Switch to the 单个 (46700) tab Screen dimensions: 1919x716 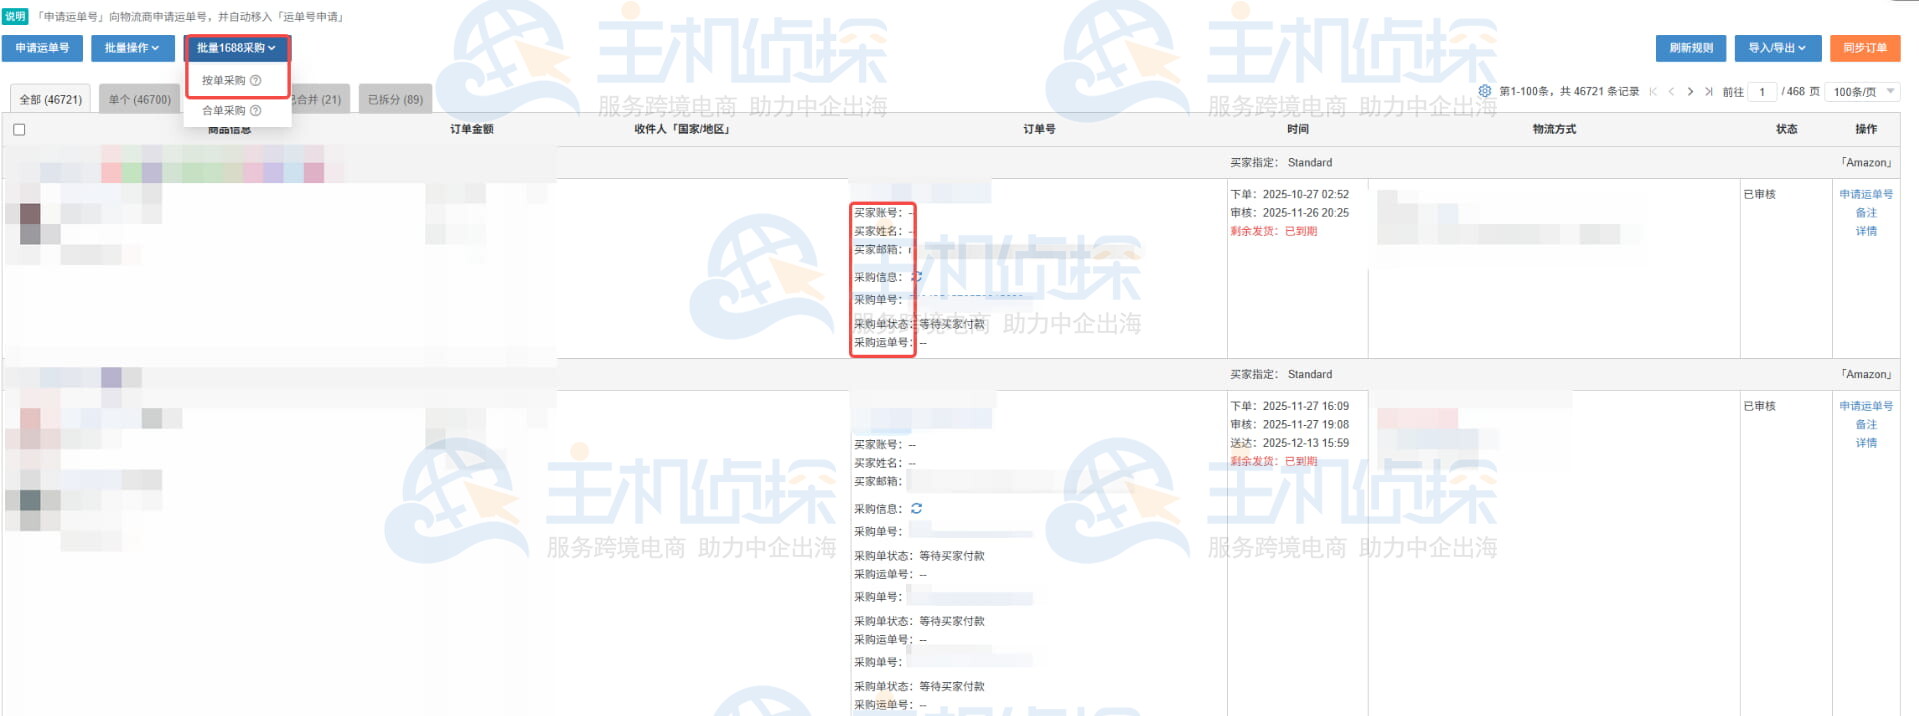140,100
